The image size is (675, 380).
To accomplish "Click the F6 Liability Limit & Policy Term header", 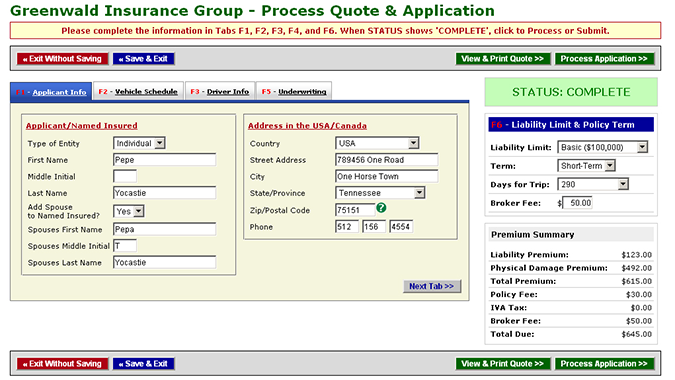I will 571,125.
